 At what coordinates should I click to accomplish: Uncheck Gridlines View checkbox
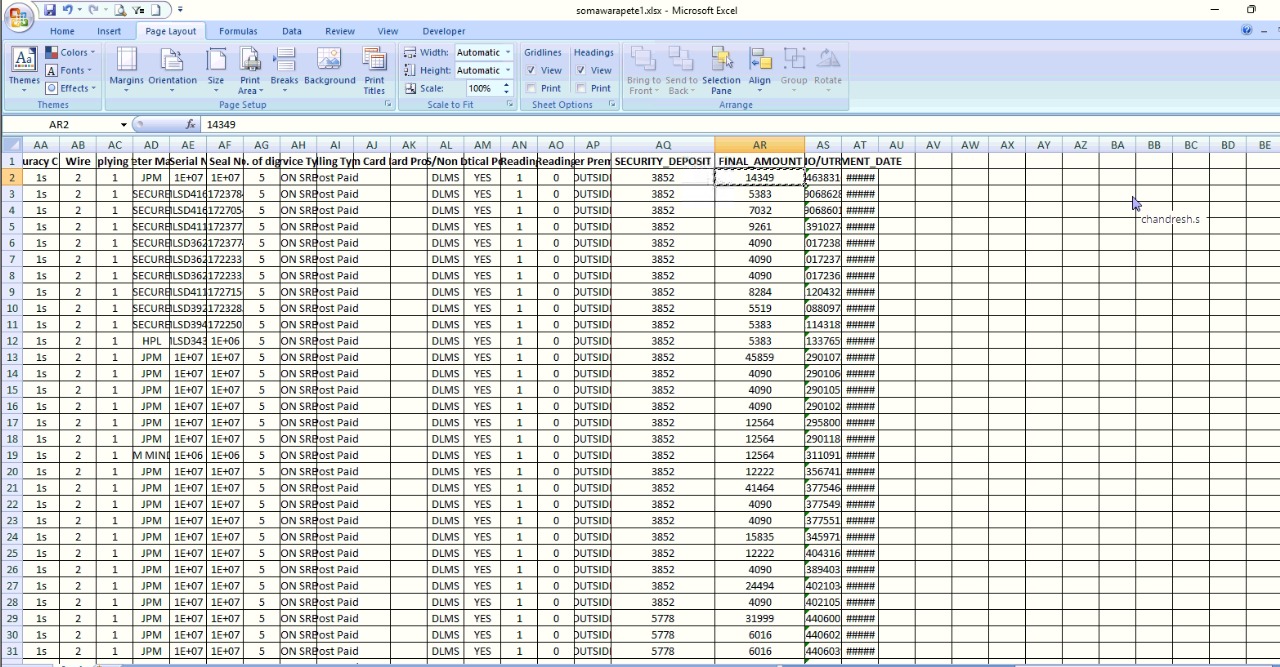pyautogui.click(x=531, y=71)
